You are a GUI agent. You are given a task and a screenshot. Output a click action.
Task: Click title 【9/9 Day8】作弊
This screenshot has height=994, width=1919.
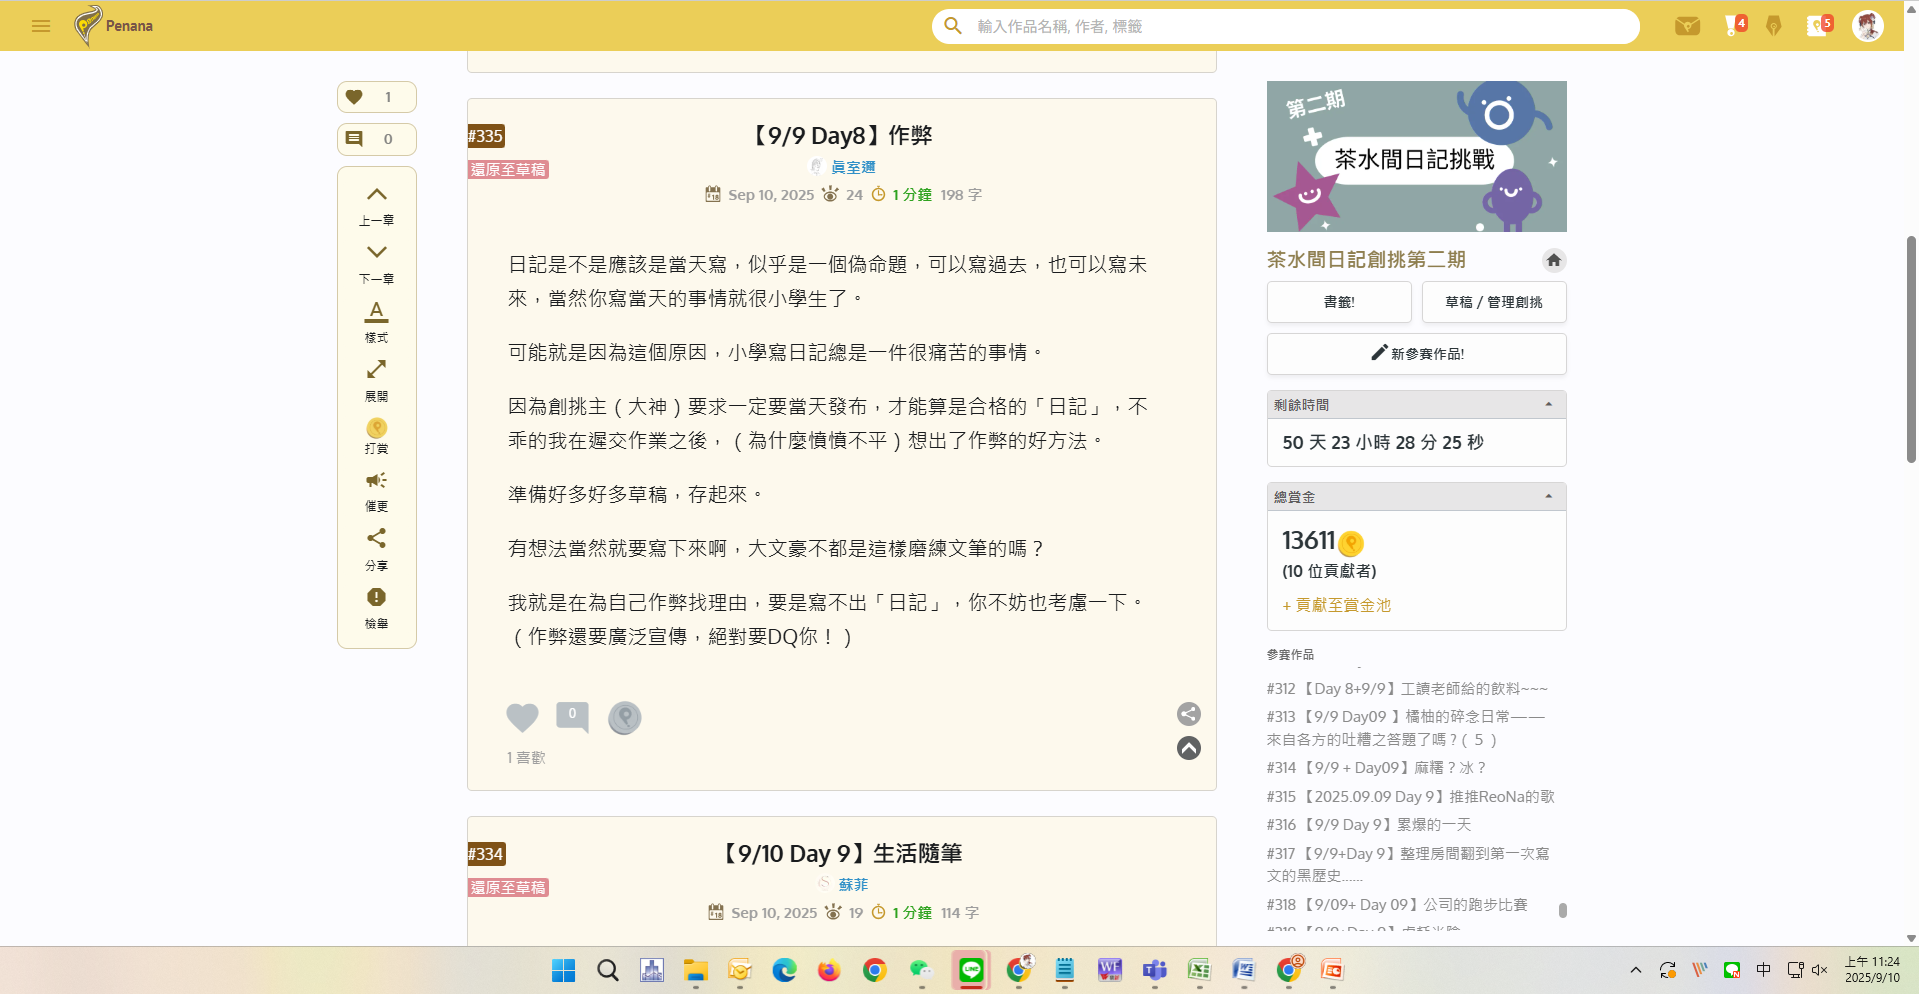pyautogui.click(x=841, y=135)
